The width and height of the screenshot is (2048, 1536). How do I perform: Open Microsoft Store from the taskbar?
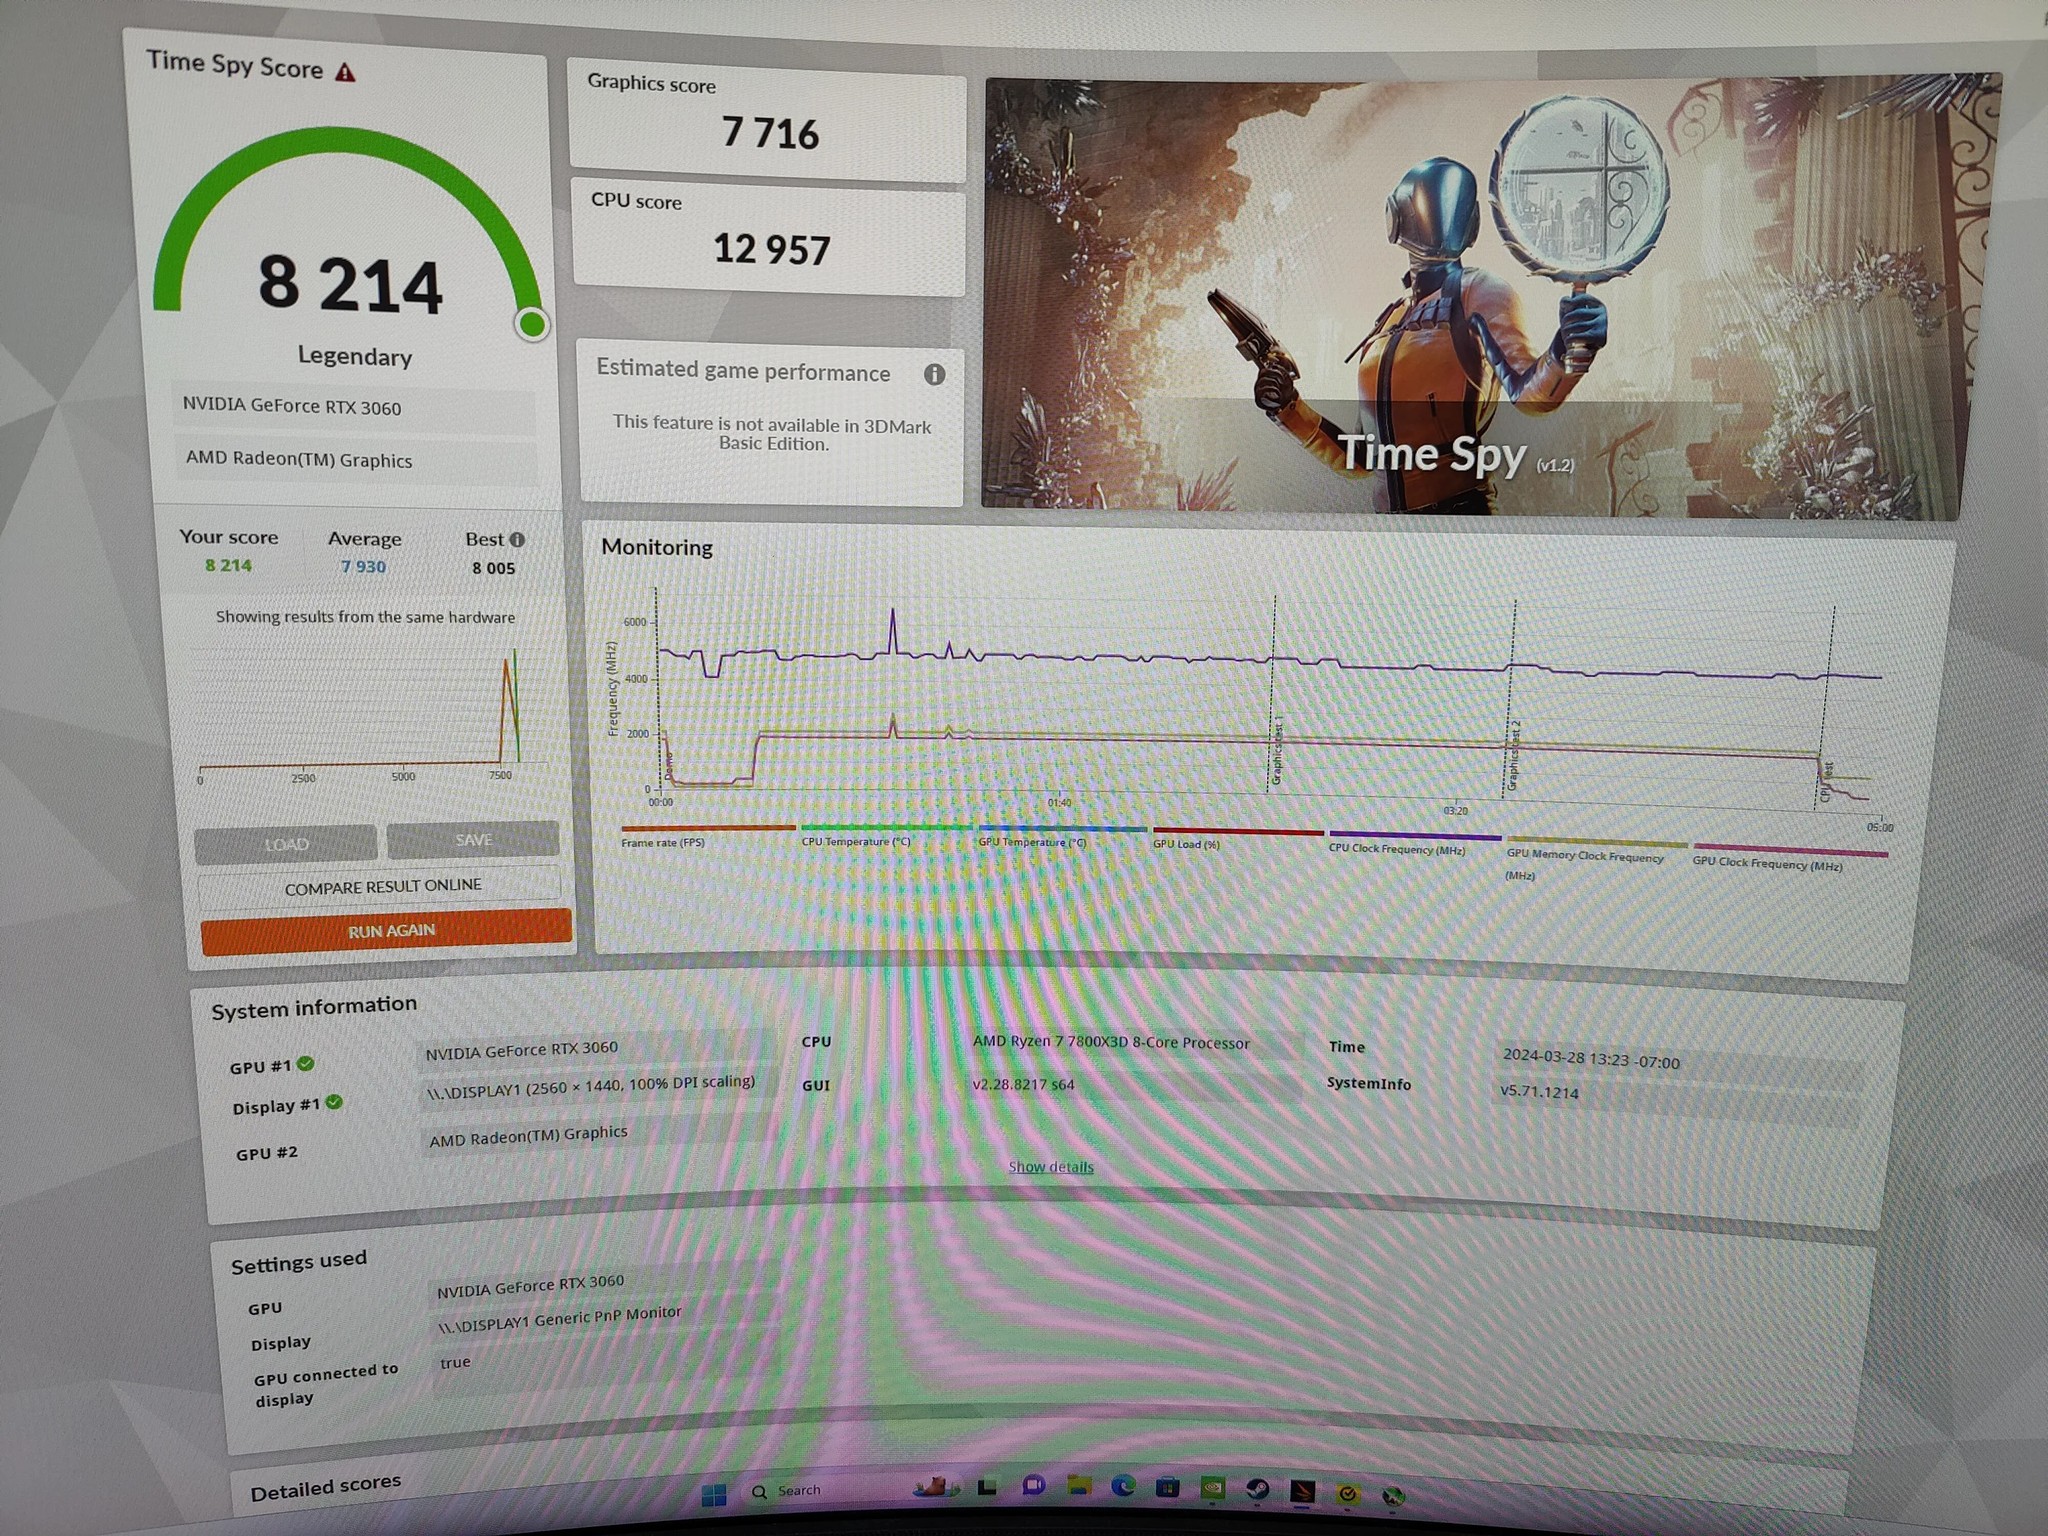(1167, 1487)
